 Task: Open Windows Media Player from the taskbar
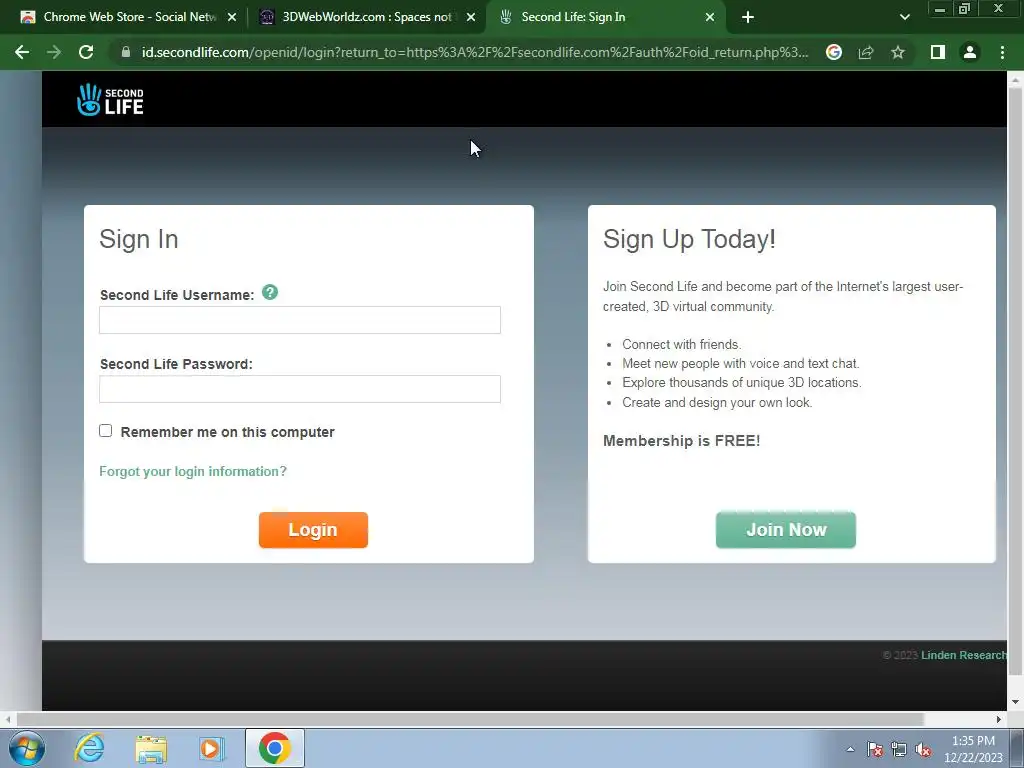212,748
